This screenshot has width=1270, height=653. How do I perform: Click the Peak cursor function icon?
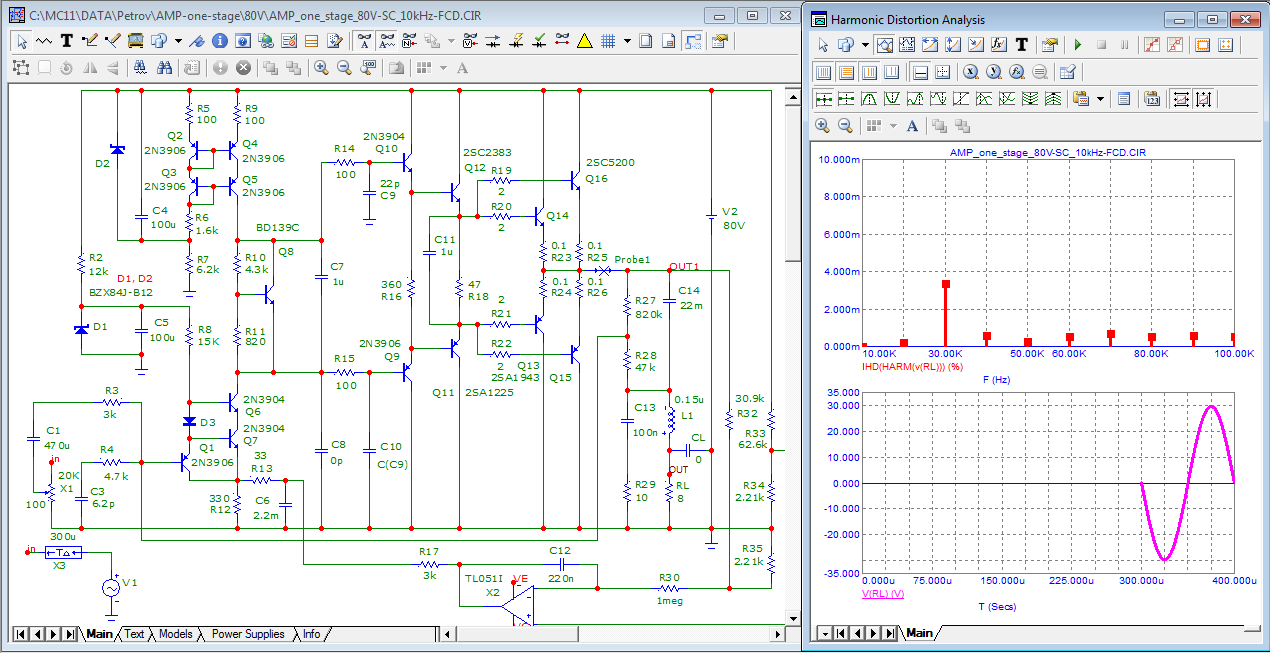pyautogui.click(x=870, y=99)
